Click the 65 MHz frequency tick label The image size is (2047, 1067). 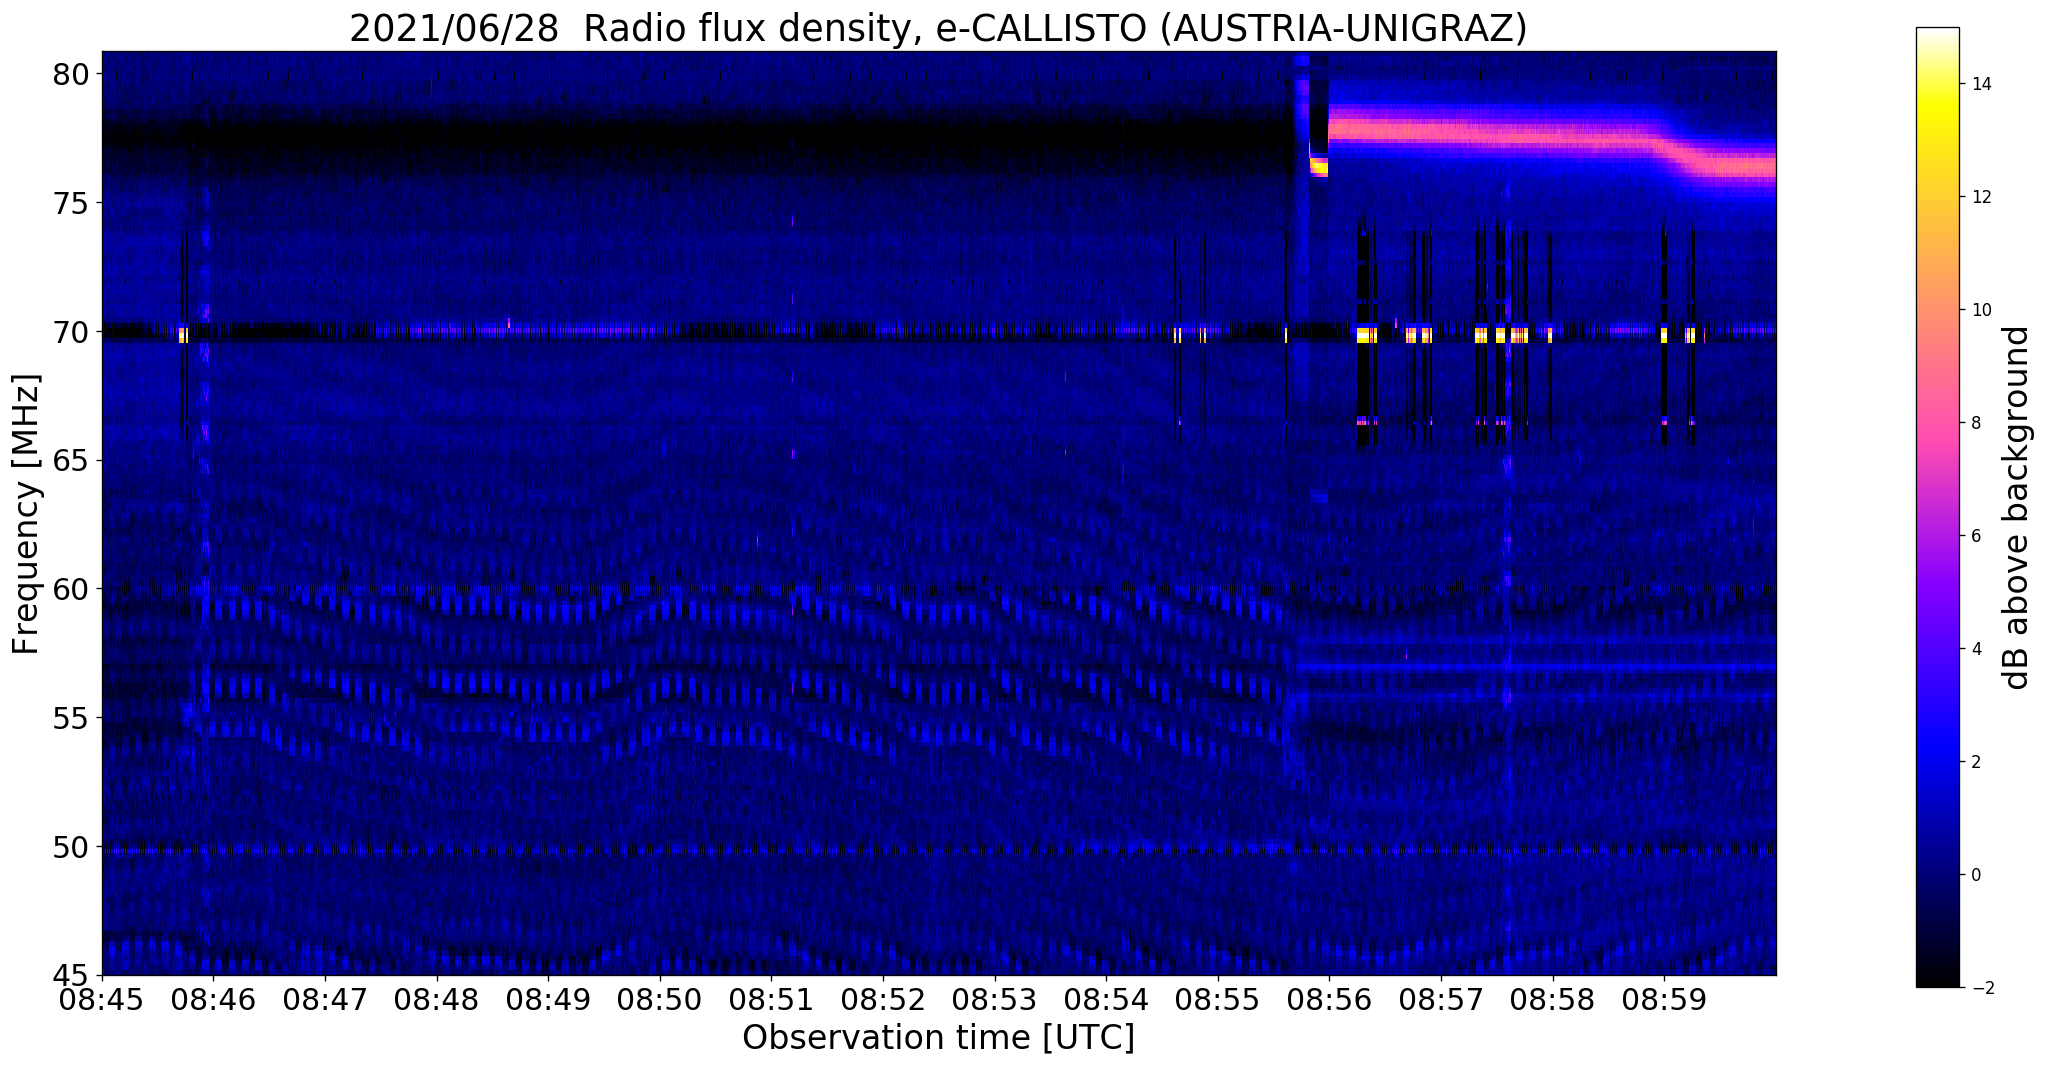(73, 460)
